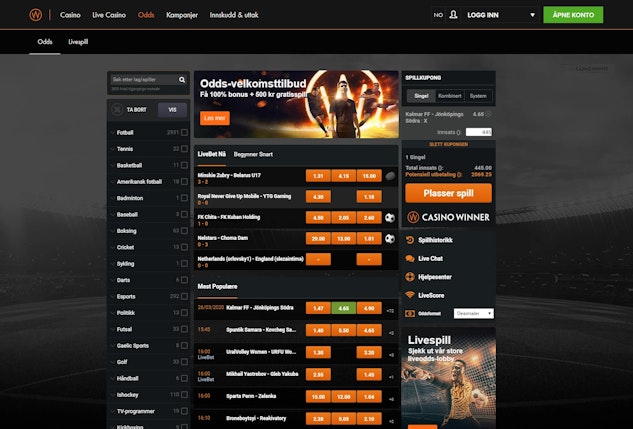Tick the Boksing checkbox
Viewport: 633px width, 429px height.
click(x=184, y=231)
